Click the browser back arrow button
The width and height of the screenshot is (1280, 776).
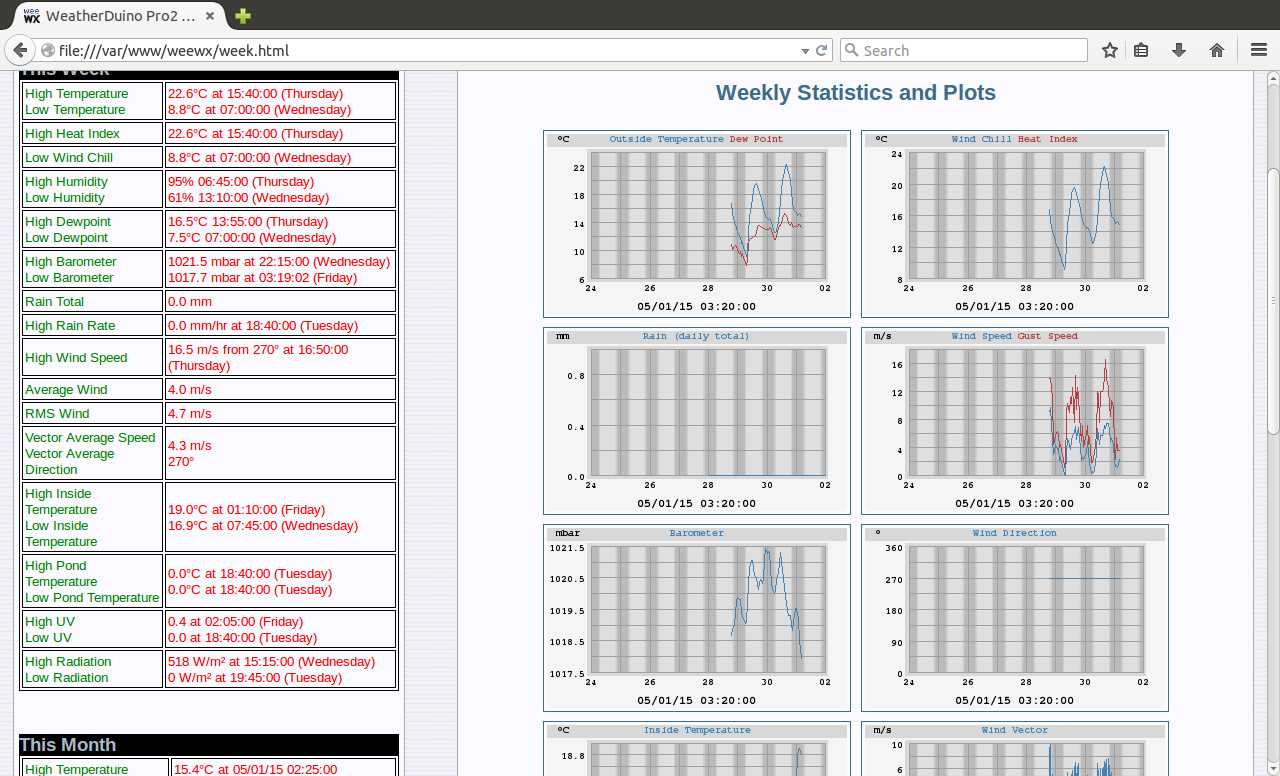[x=20, y=50]
